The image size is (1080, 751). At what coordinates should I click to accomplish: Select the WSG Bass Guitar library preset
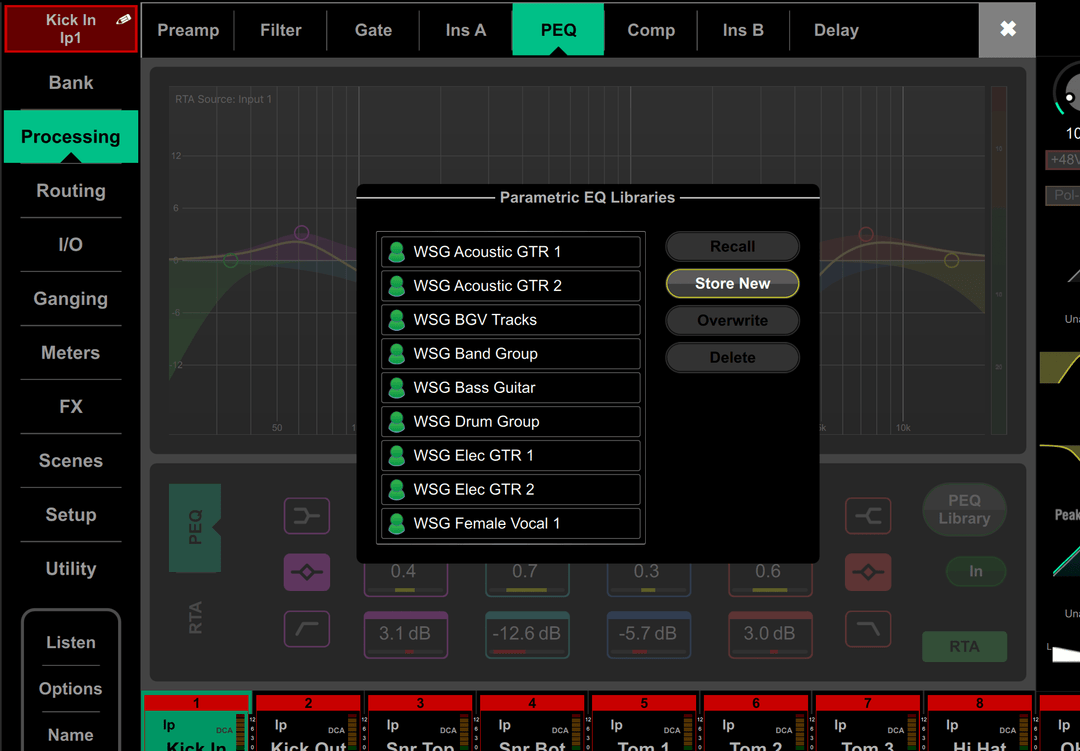pos(511,388)
